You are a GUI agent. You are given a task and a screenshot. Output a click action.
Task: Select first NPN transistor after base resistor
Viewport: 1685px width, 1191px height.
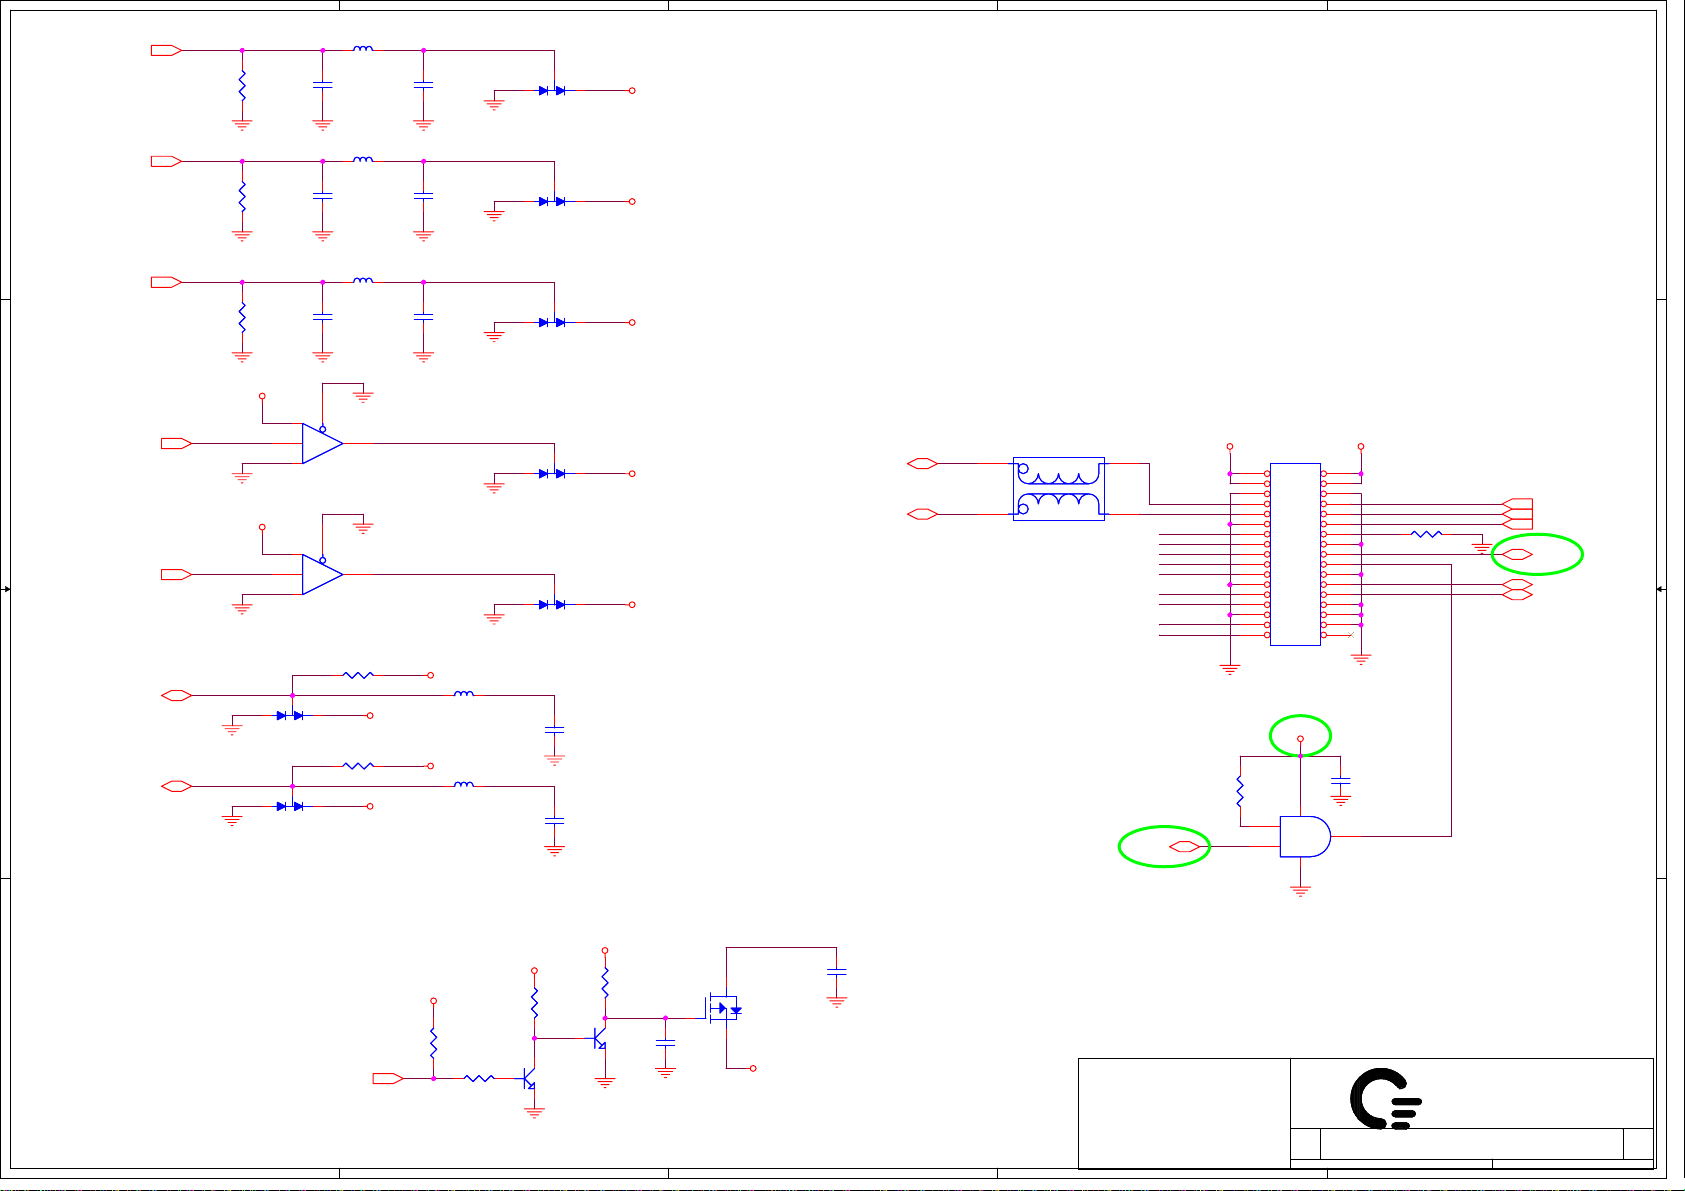[x=530, y=1079]
